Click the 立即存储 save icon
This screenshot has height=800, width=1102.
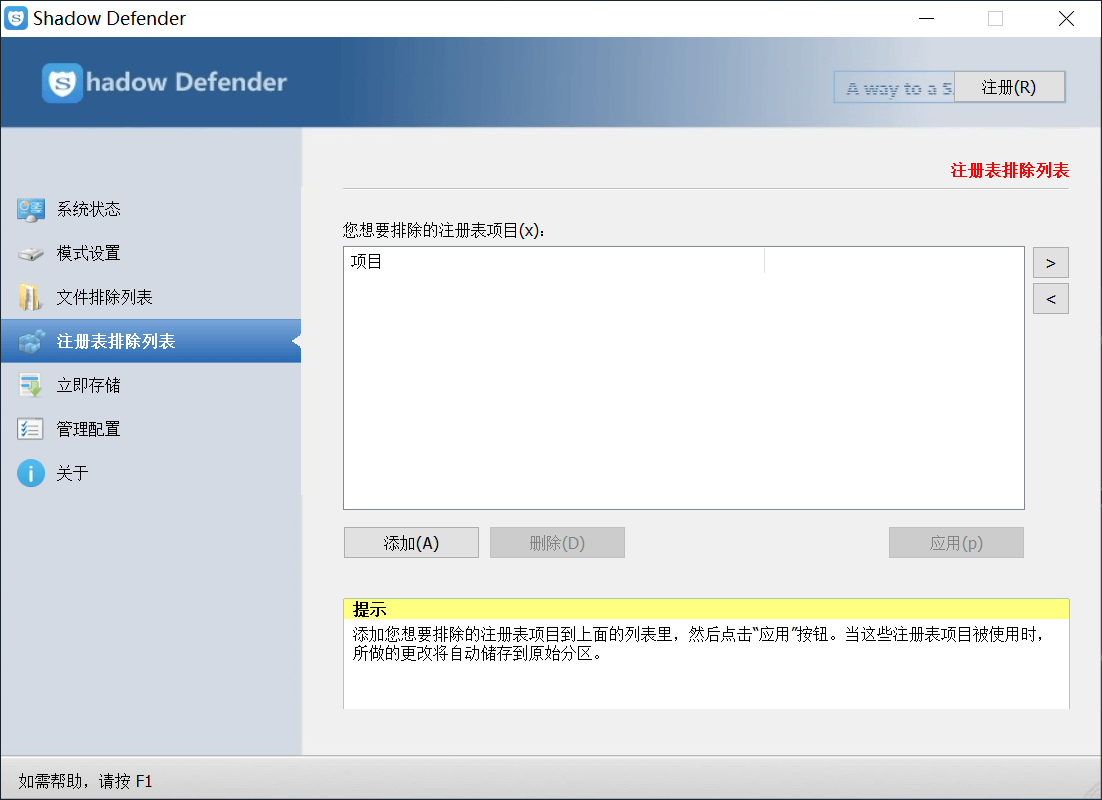coord(30,385)
